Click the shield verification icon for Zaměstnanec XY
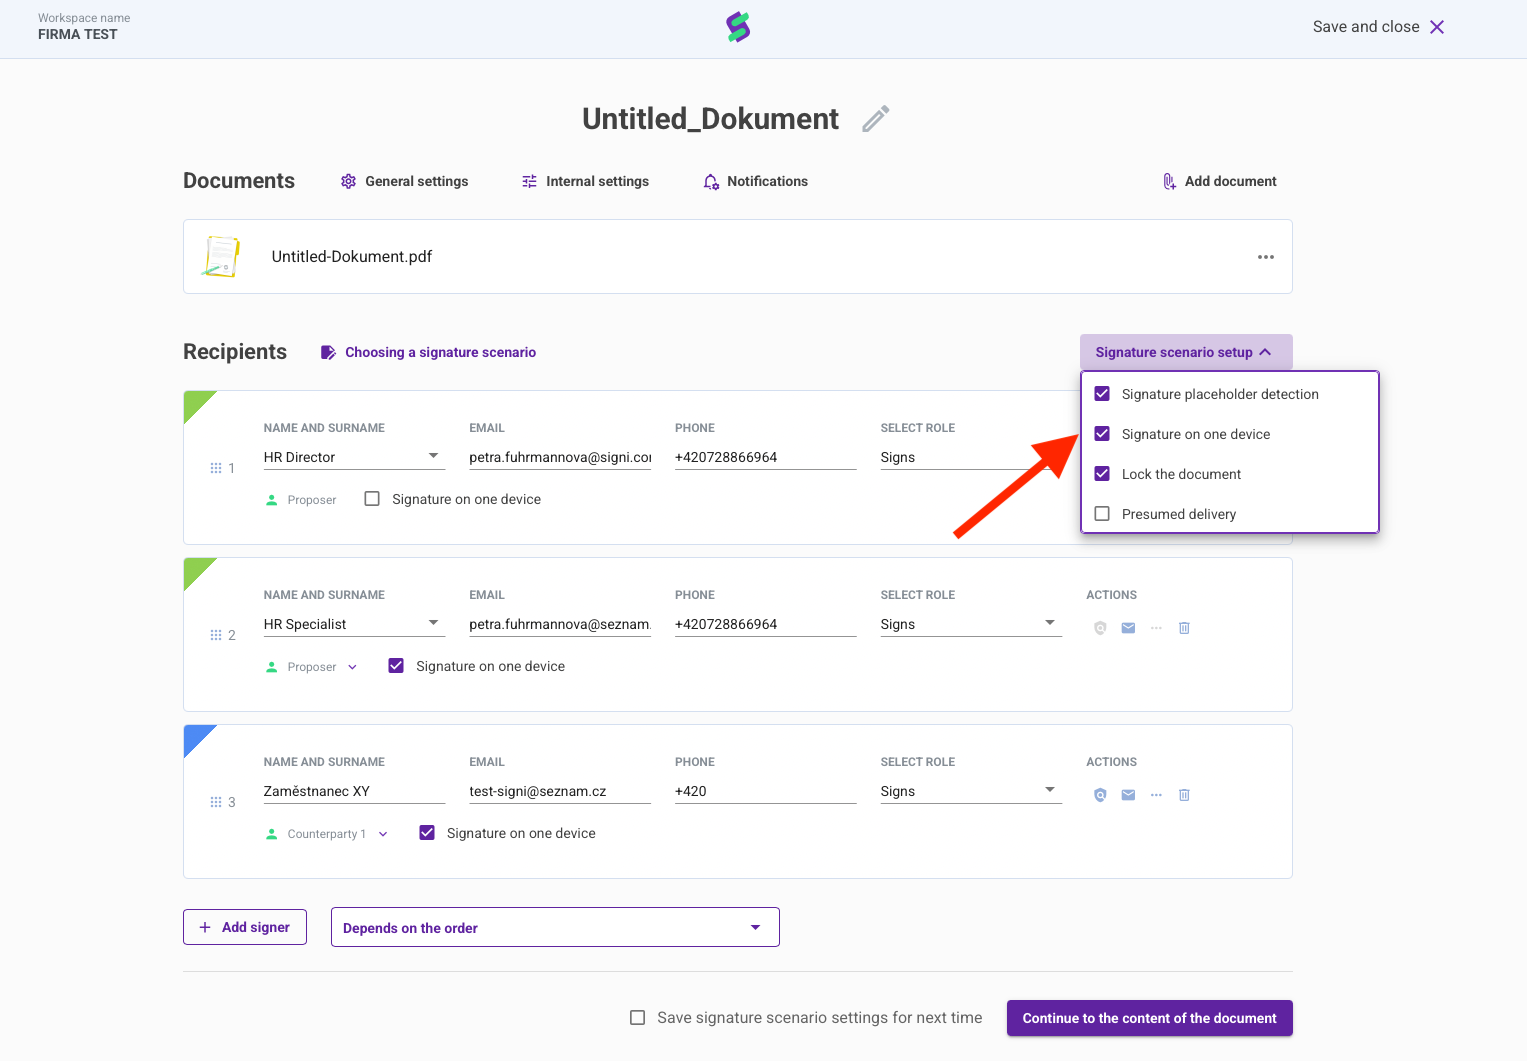The image size is (1527, 1061). [x=1100, y=795]
